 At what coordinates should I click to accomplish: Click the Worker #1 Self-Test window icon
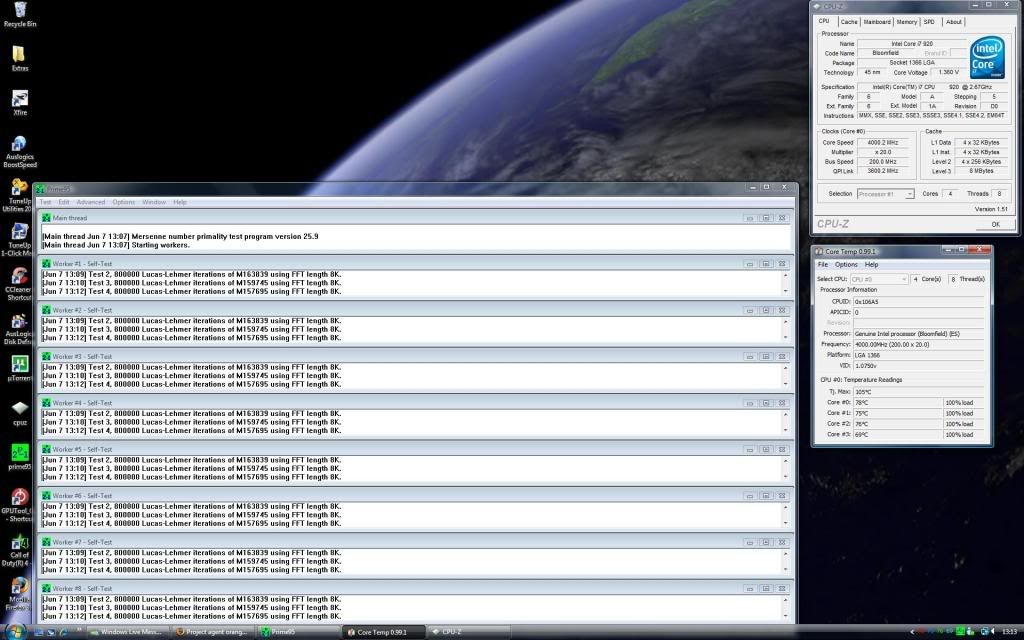point(46,264)
